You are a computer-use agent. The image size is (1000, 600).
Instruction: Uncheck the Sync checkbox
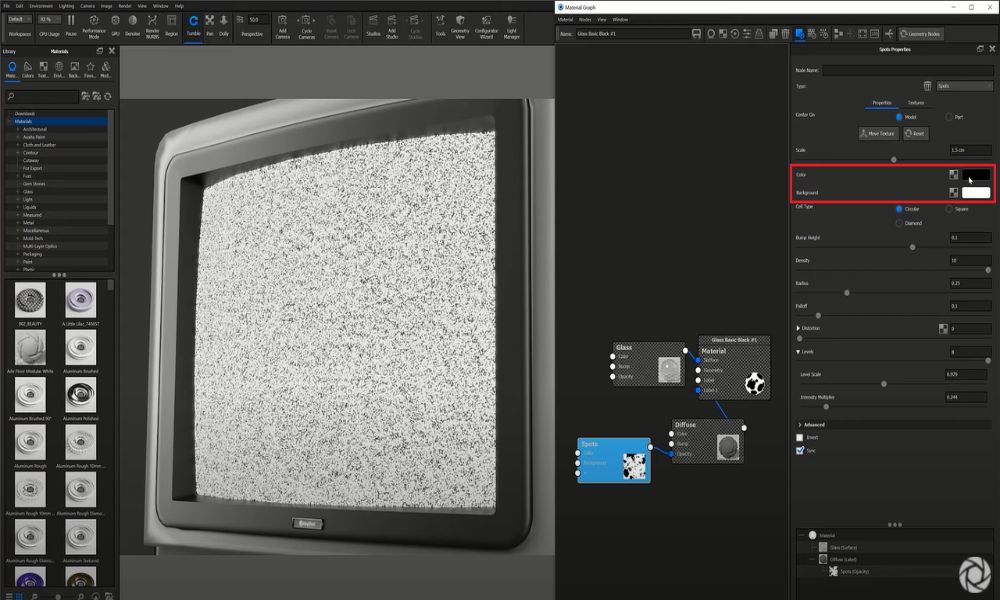tap(800, 451)
